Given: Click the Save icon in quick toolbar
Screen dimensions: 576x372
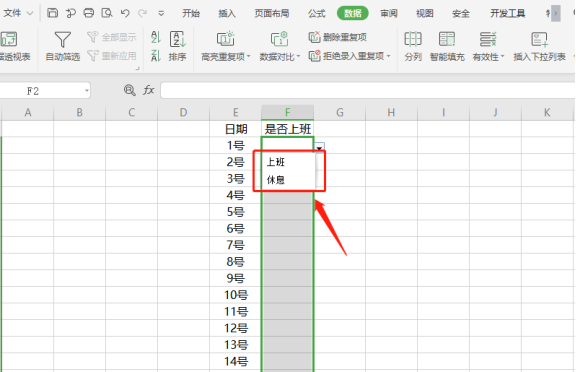Looking at the screenshot, I should click(x=53, y=13).
